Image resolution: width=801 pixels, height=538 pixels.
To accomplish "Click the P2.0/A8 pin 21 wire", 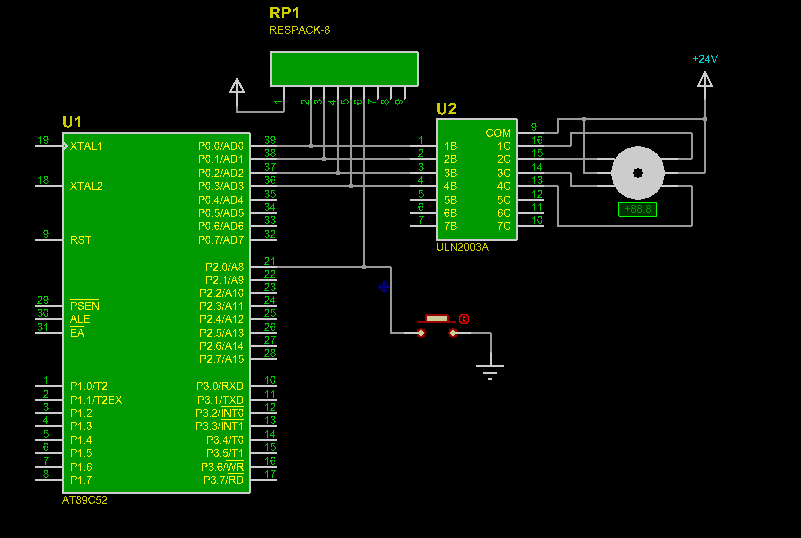I will tap(264, 266).
